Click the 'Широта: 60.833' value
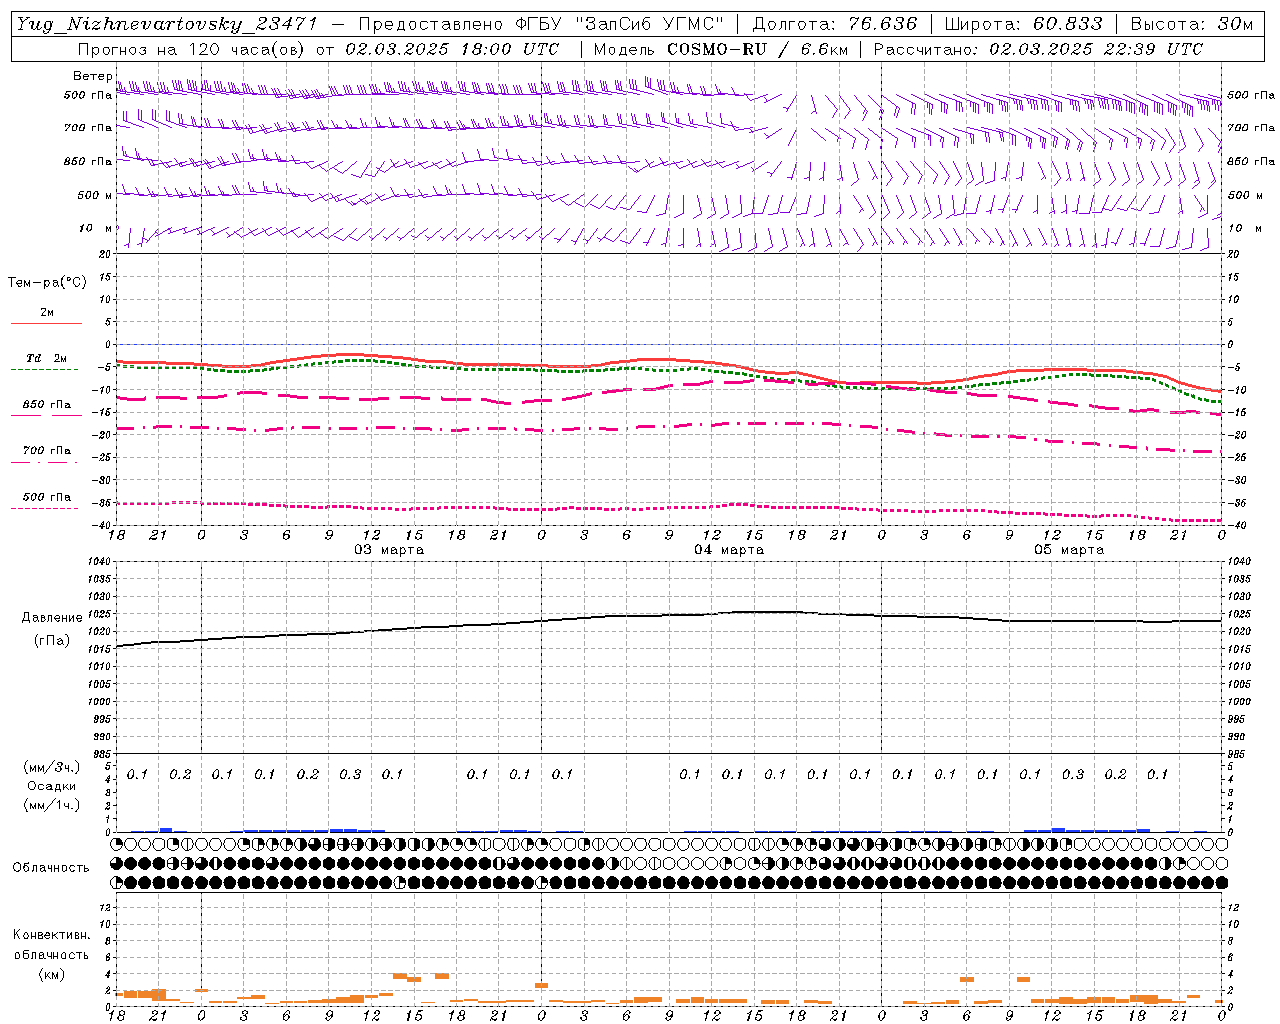 pos(1023,24)
